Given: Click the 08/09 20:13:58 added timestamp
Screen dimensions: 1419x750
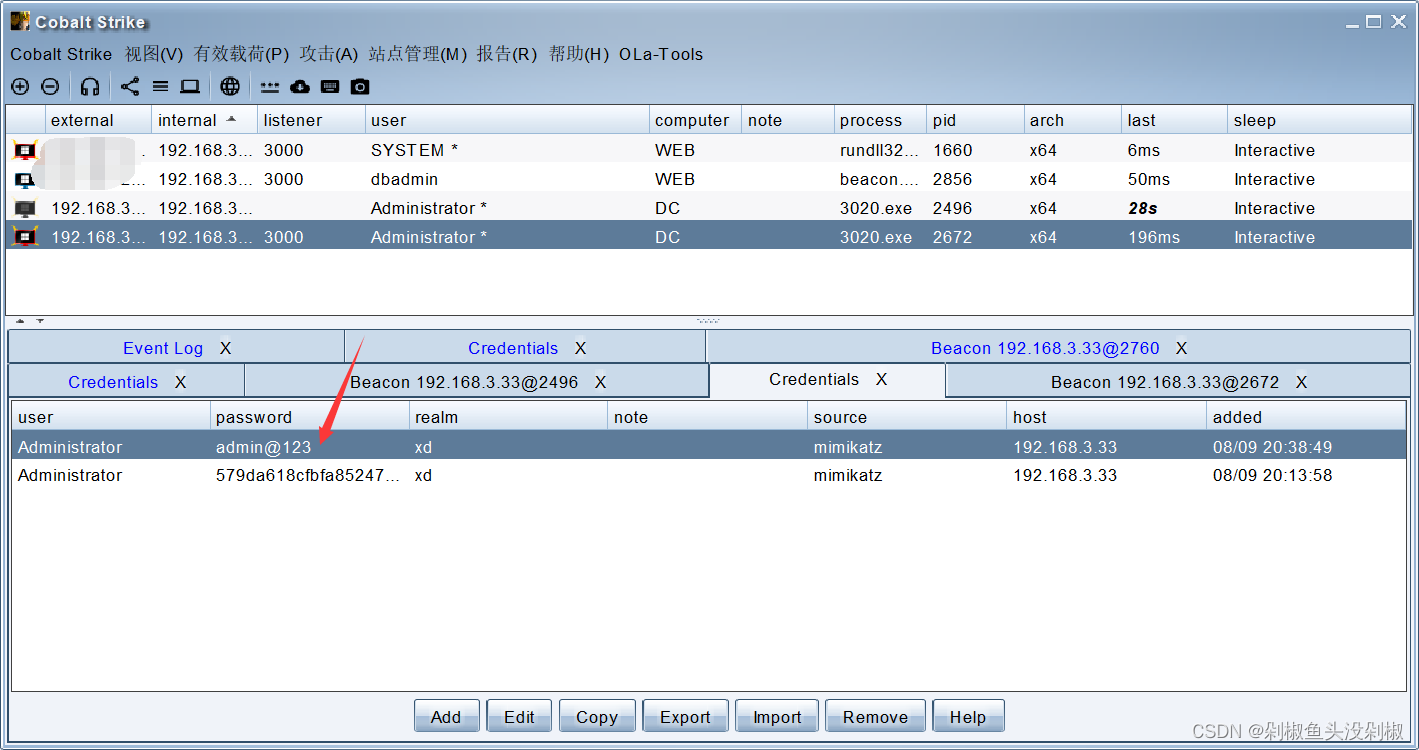Looking at the screenshot, I should point(1272,475).
